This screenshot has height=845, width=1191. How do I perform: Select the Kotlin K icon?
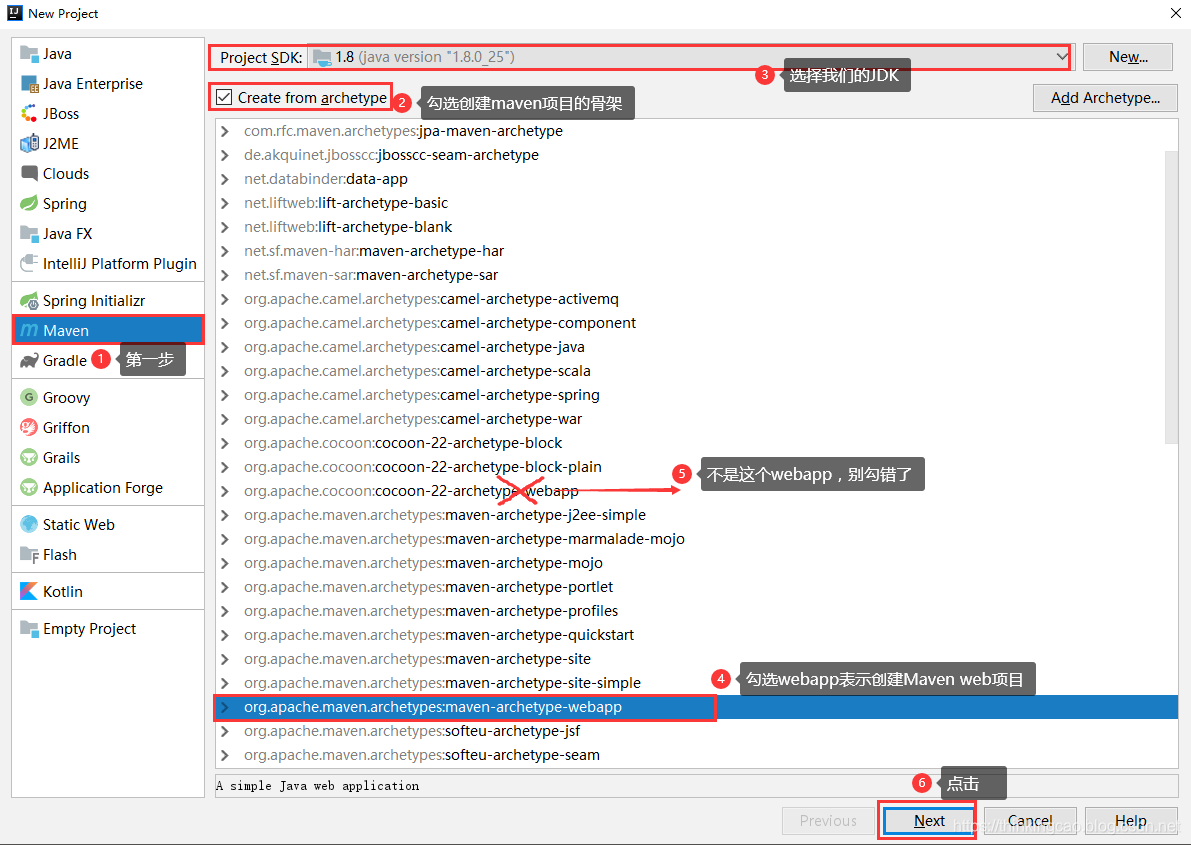[29, 591]
